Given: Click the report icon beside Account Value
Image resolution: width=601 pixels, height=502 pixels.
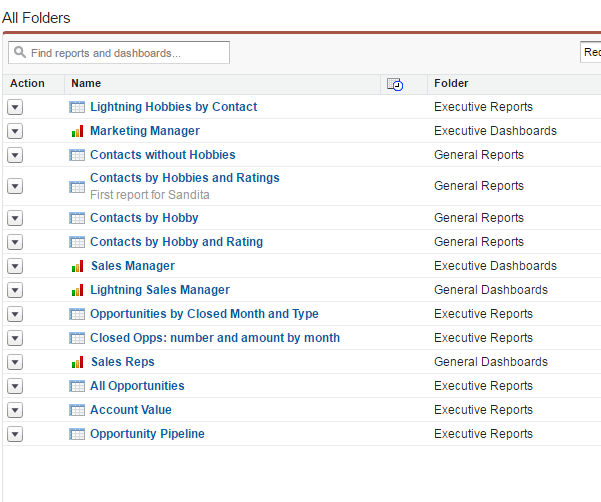Looking at the screenshot, I should (77, 410).
